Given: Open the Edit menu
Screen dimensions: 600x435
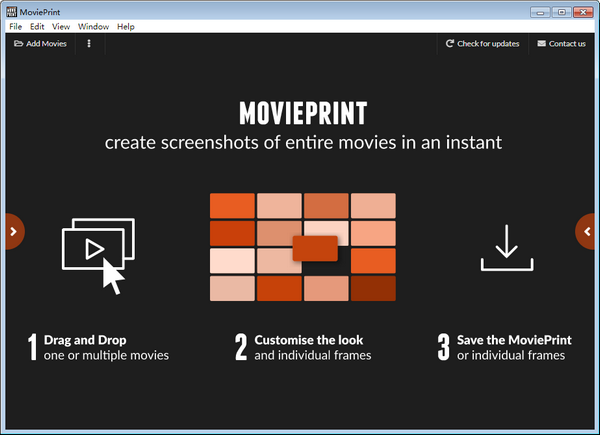Looking at the screenshot, I should pyautogui.click(x=37, y=26).
